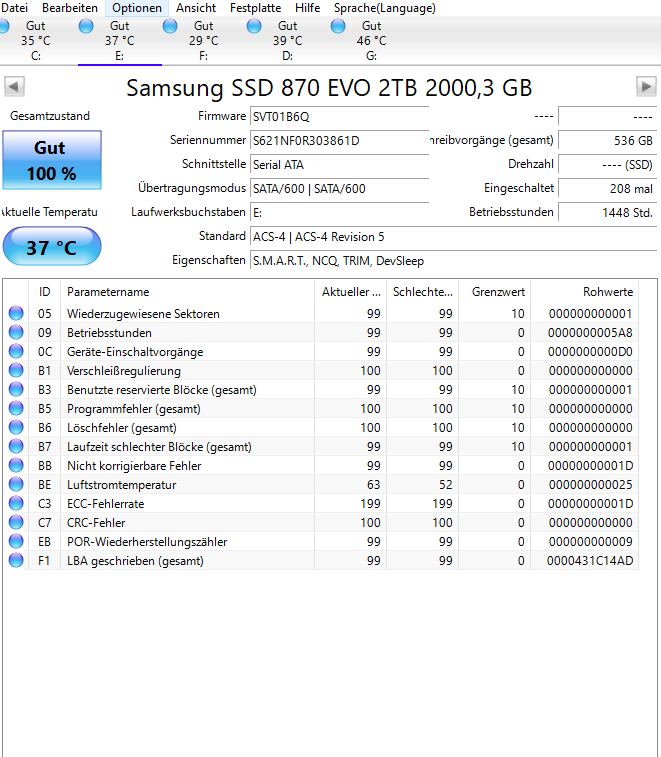Viewport: 661px width, 757px height.
Task: Go to previous disk with left arrow
Action: click(x=14, y=87)
